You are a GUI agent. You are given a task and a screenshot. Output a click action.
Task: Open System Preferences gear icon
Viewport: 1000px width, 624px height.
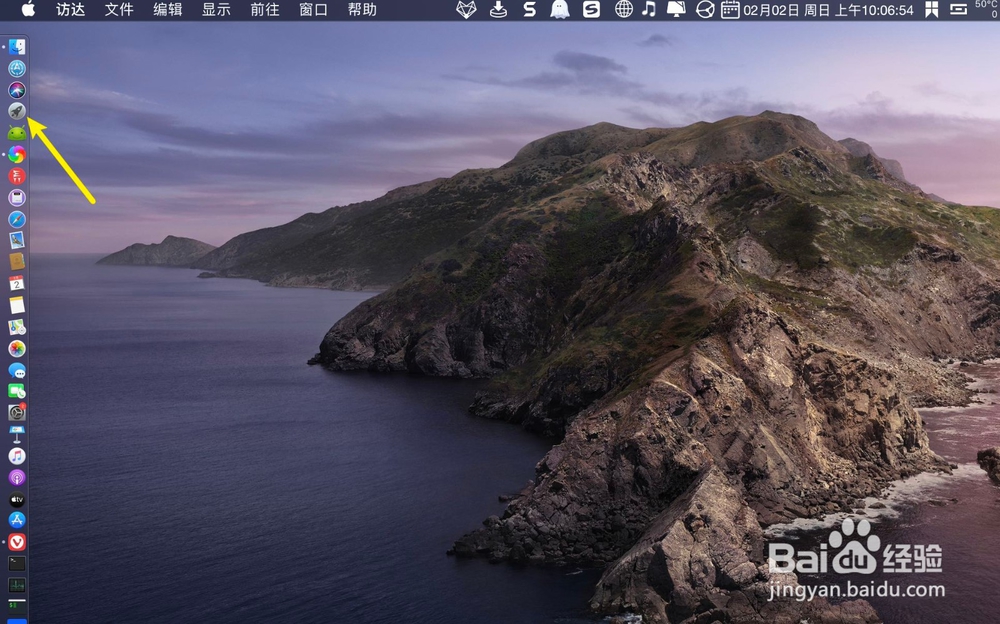(17, 413)
